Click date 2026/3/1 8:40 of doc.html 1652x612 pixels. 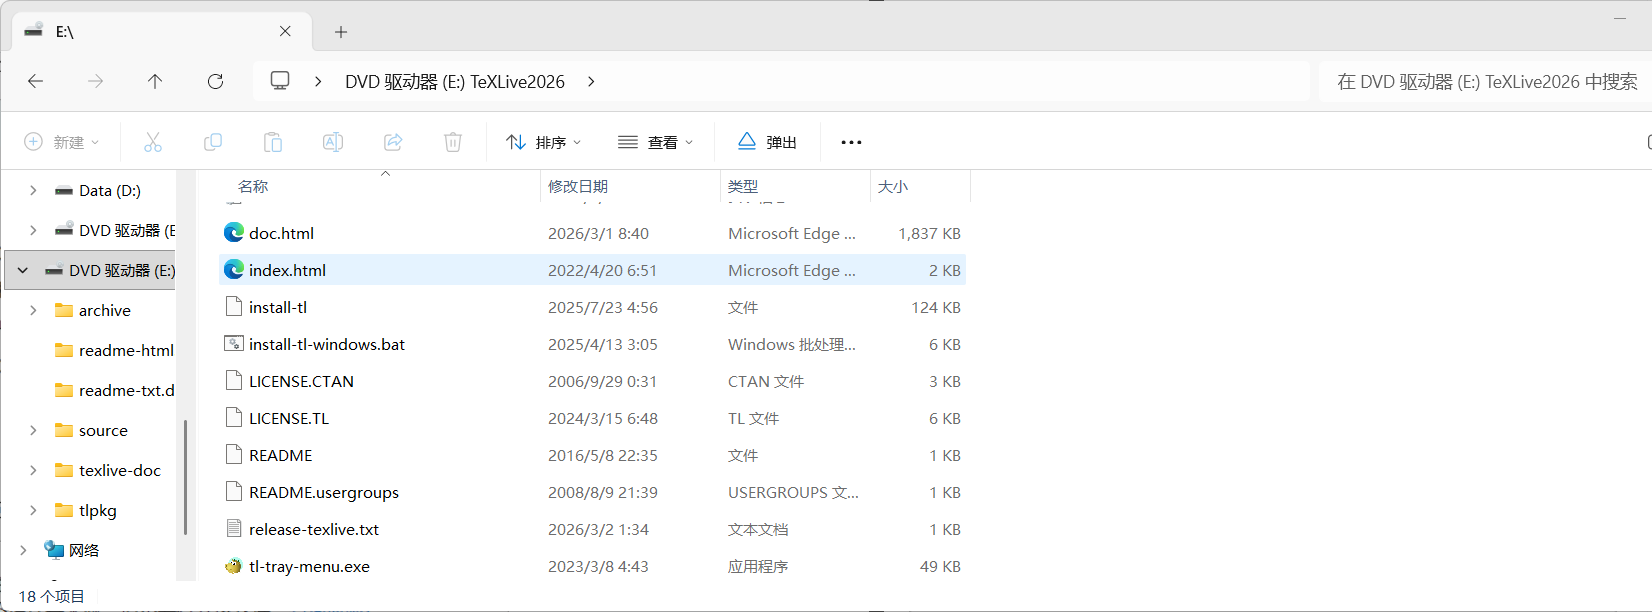(598, 233)
